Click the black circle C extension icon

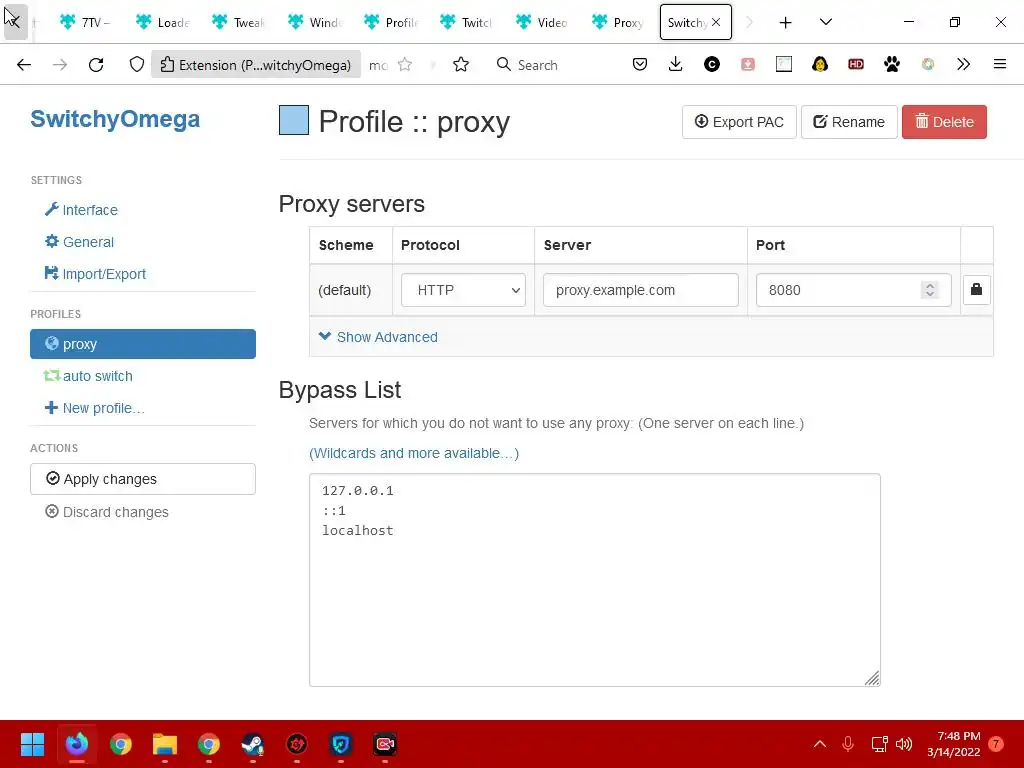point(712,64)
